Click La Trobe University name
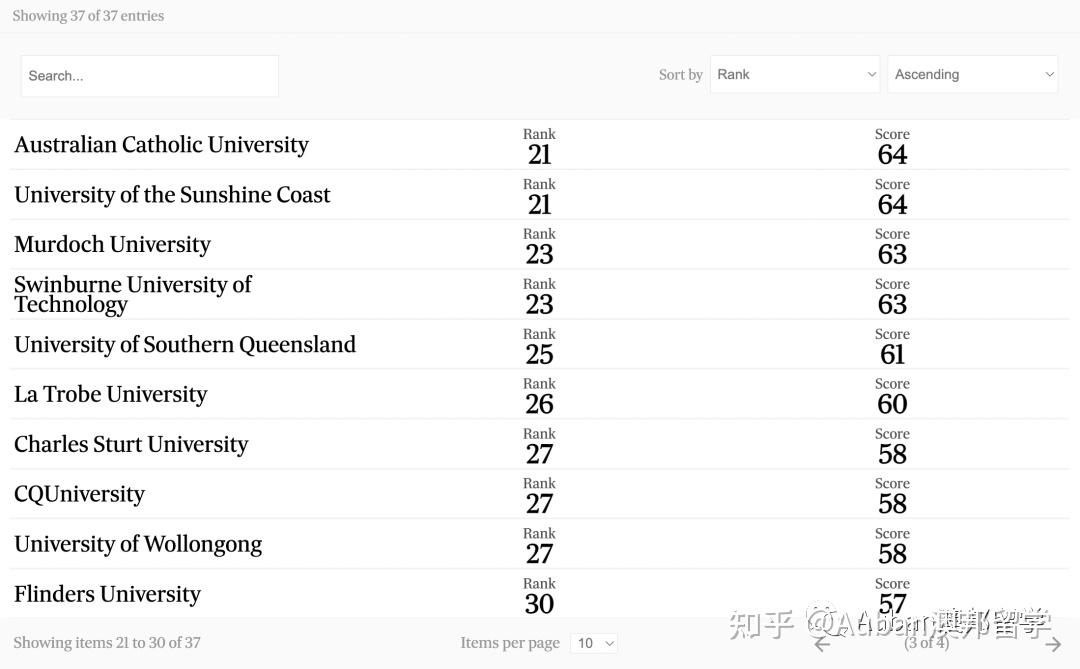This screenshot has width=1080, height=669. coord(110,395)
